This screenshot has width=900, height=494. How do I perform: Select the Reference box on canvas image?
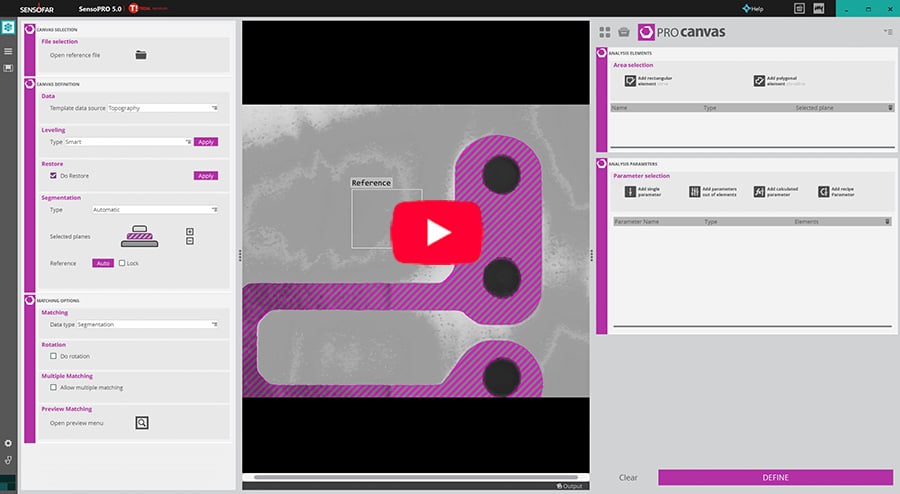click(x=387, y=219)
